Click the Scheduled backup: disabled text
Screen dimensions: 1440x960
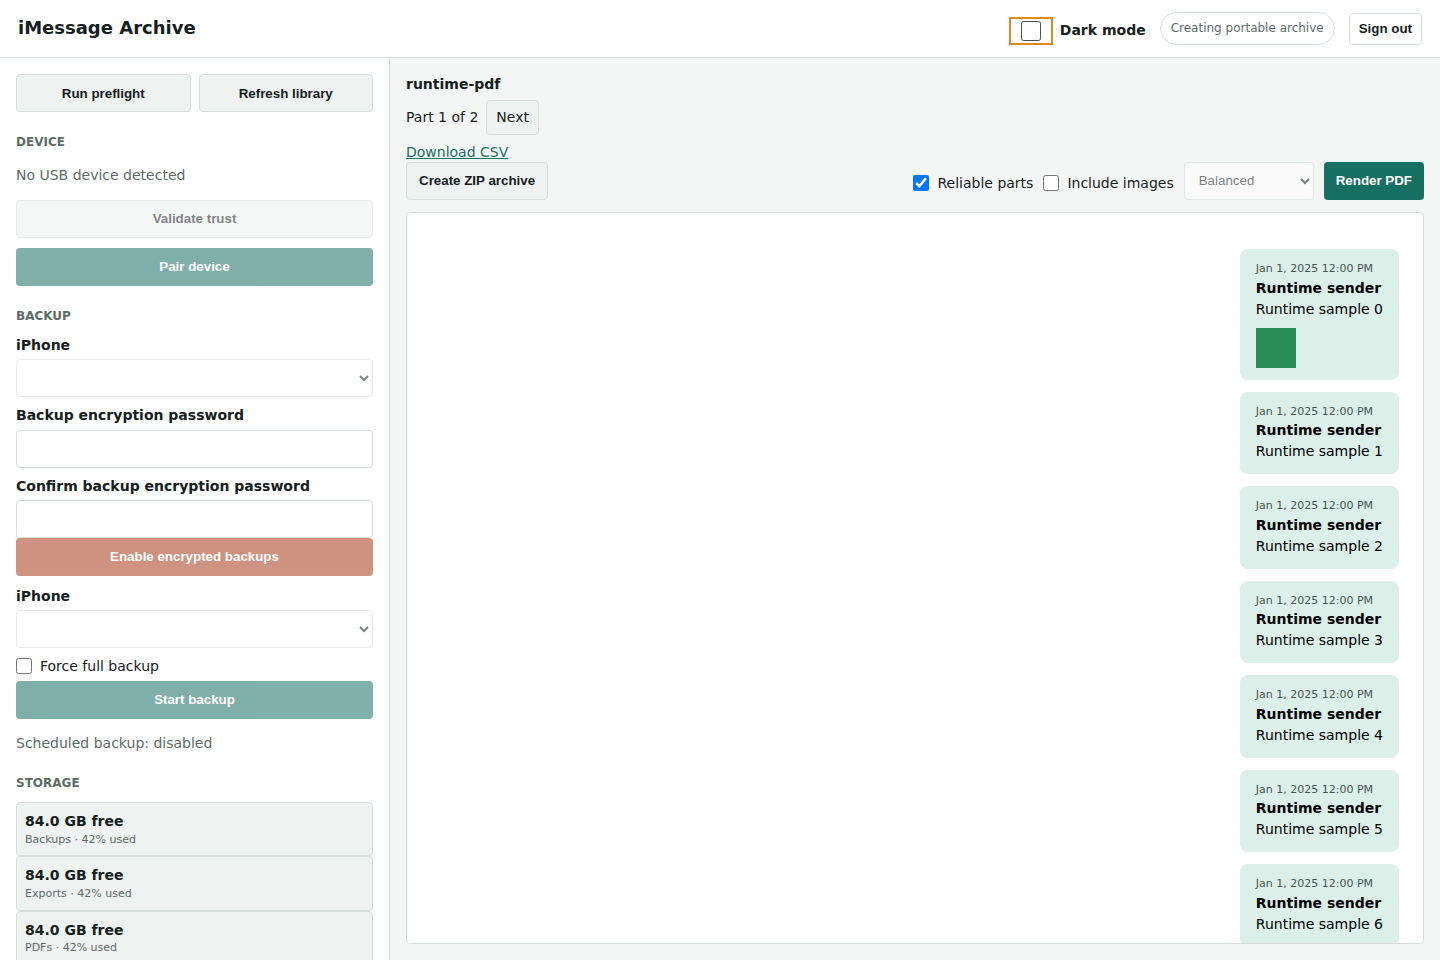click(x=114, y=743)
